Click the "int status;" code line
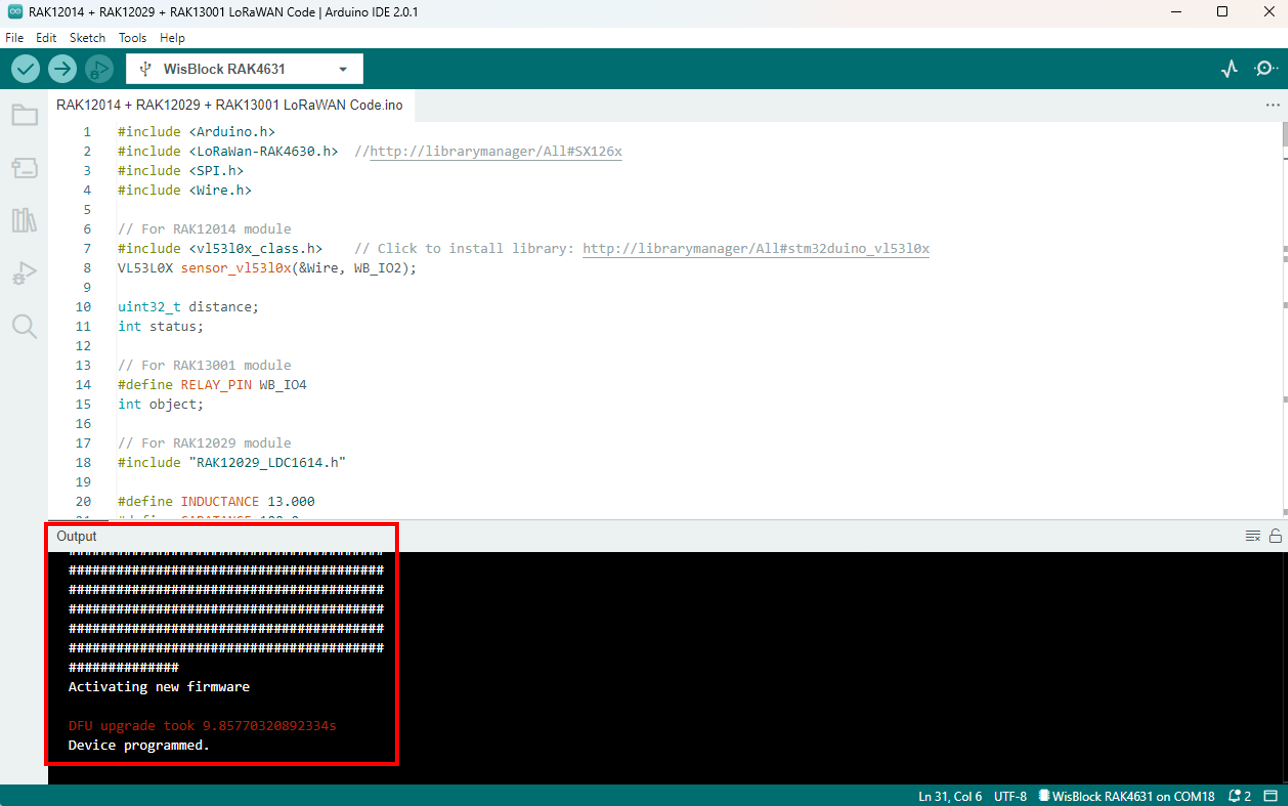 pos(160,326)
